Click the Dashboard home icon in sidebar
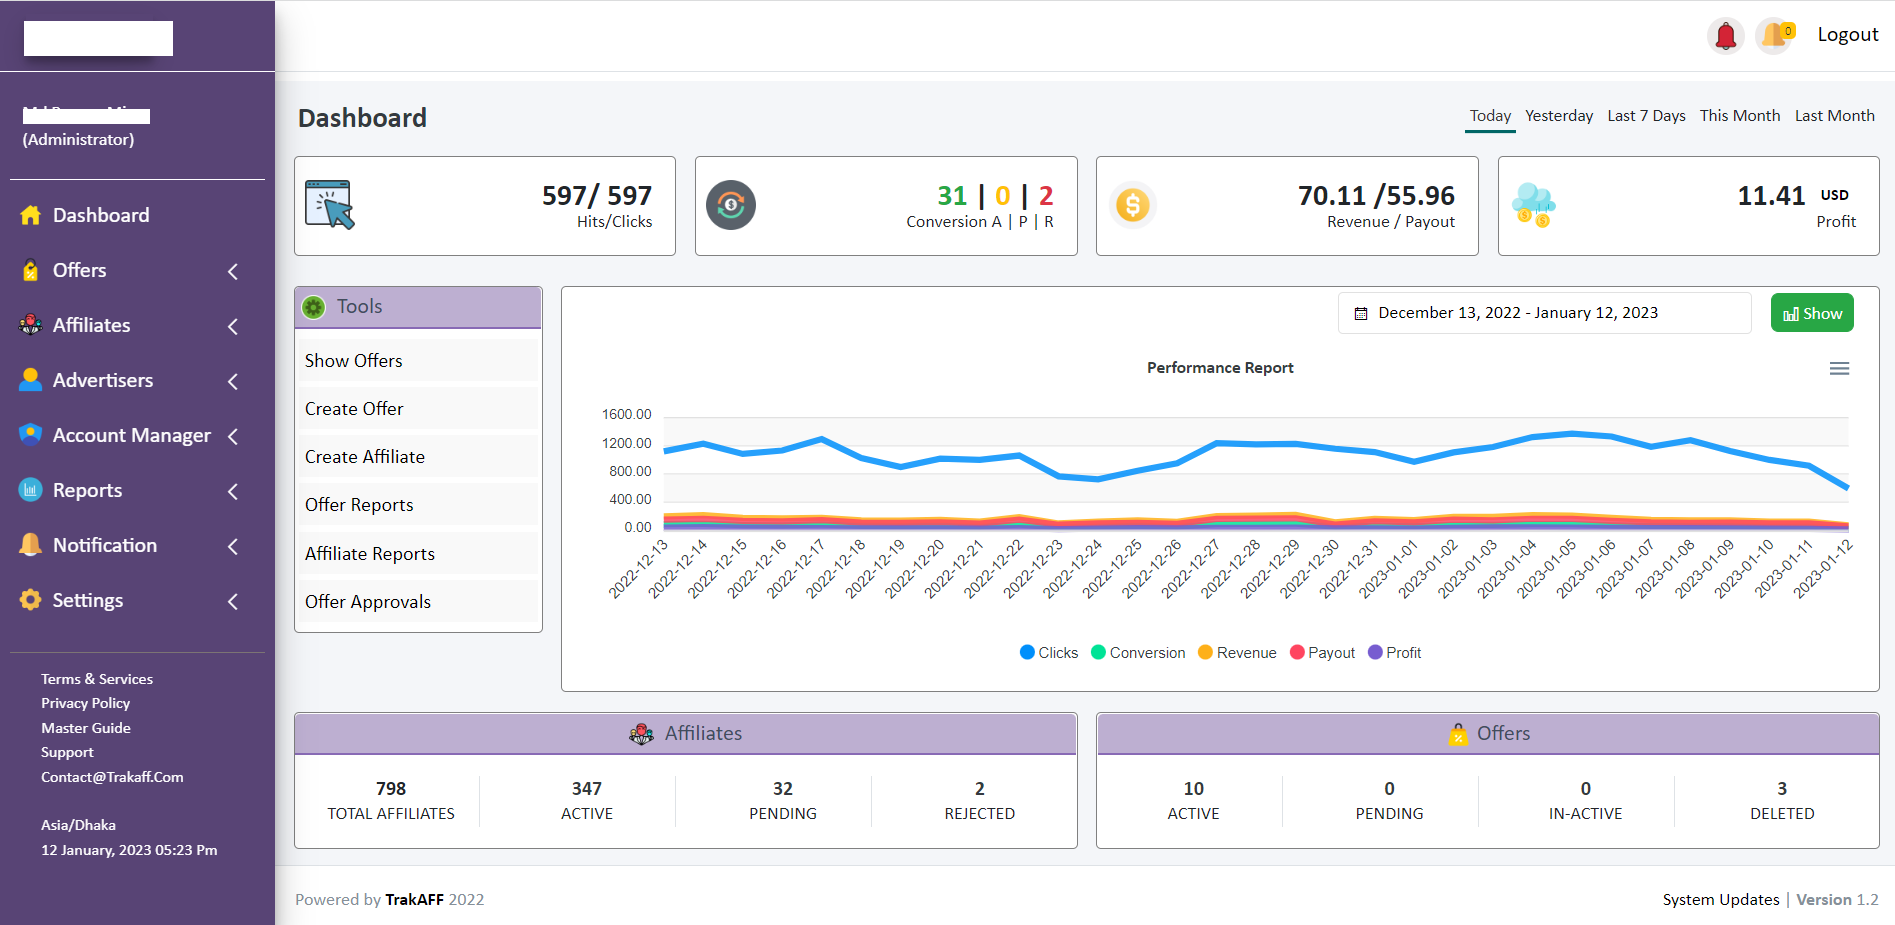 (30, 214)
